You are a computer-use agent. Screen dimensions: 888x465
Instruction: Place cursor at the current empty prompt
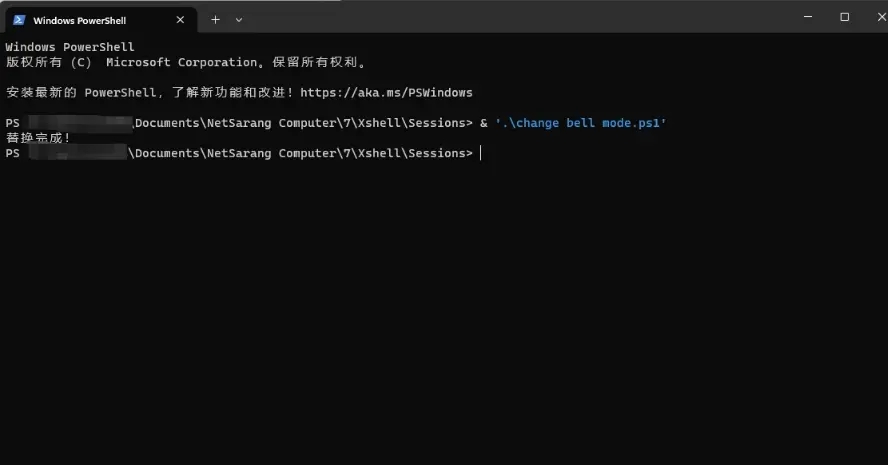[481, 153]
